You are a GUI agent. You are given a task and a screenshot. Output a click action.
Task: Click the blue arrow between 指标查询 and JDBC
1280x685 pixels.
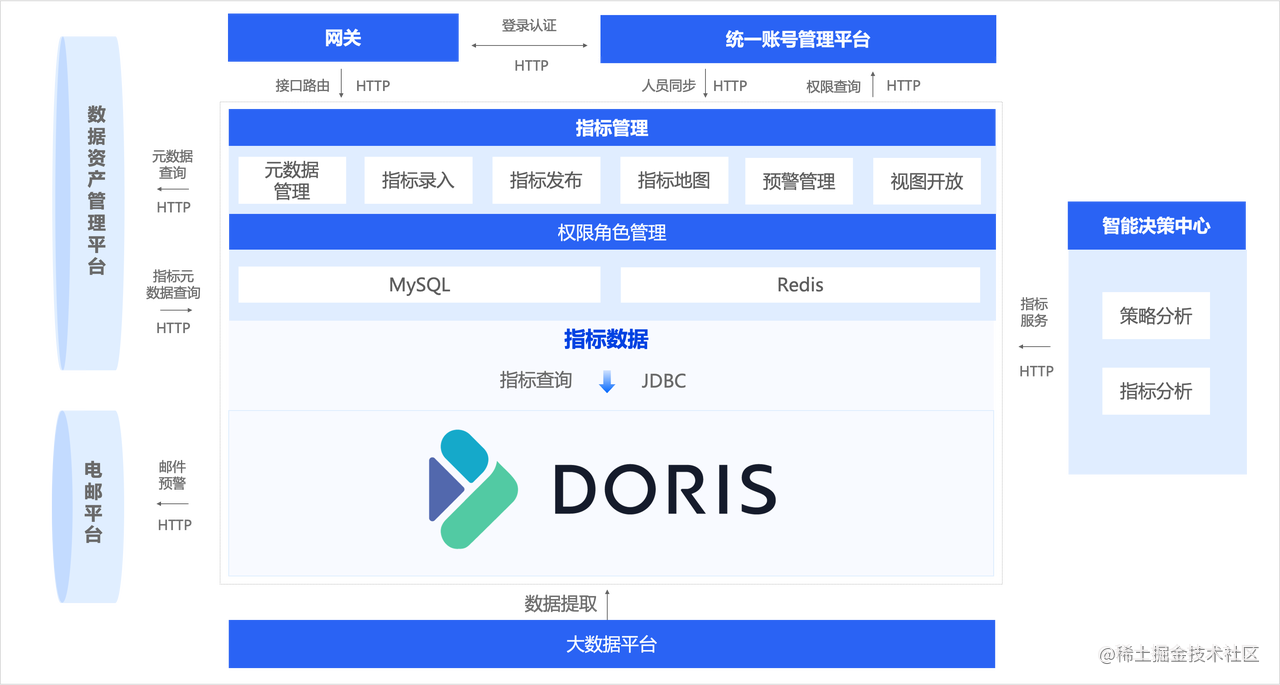tap(607, 381)
